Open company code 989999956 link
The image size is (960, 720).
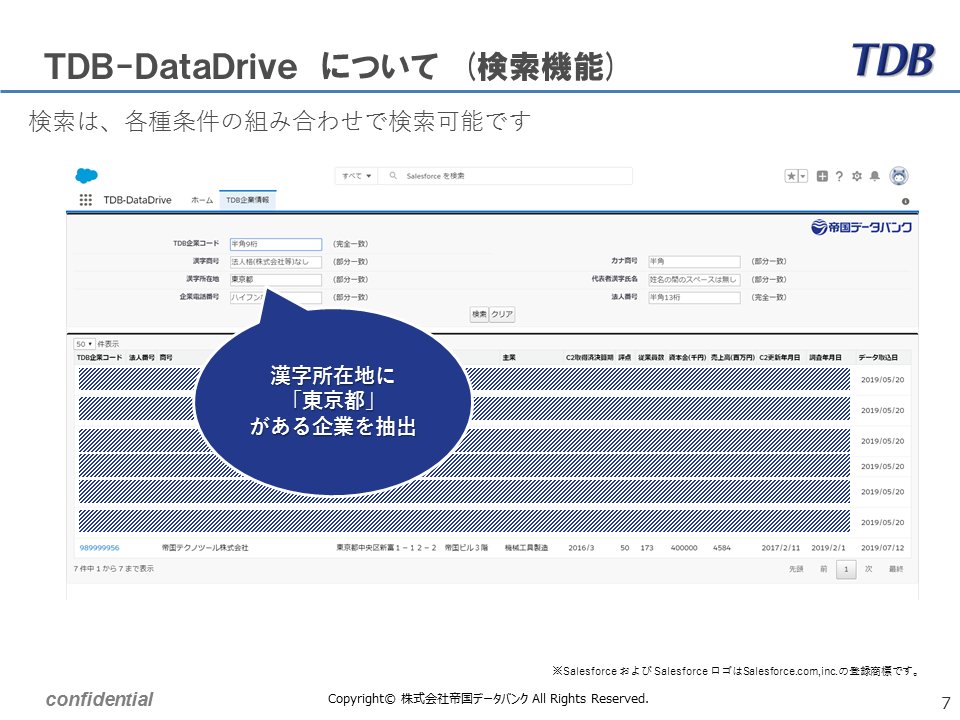point(99,548)
